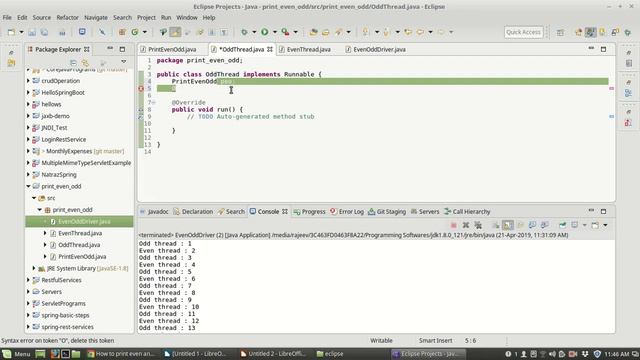Click the volume icon in the system tray
This screenshot has width=640, height=360.
[552, 354]
